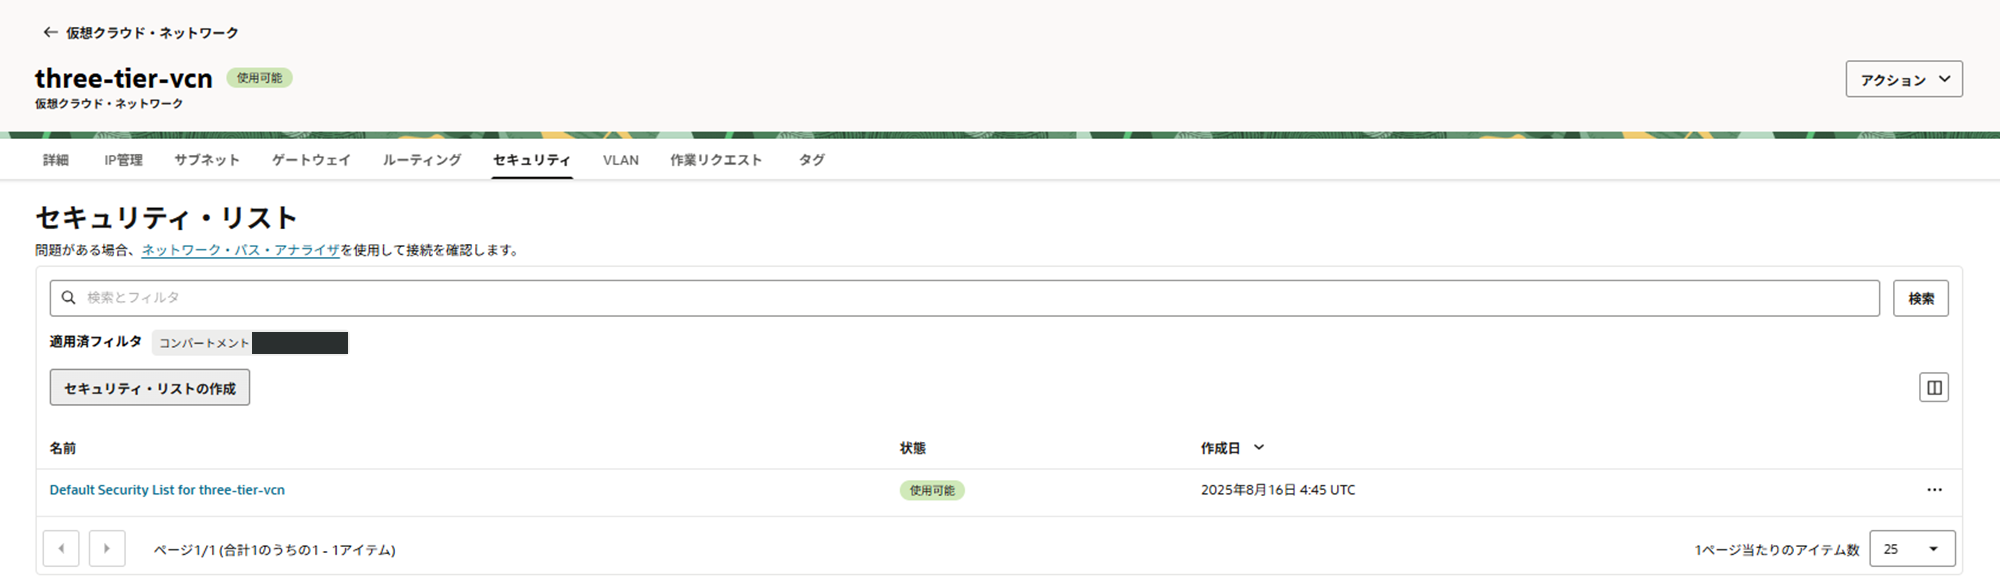Click the 仮想クラウド・ネットワーク breadcrumb link
2000x587 pixels.
(x=152, y=33)
